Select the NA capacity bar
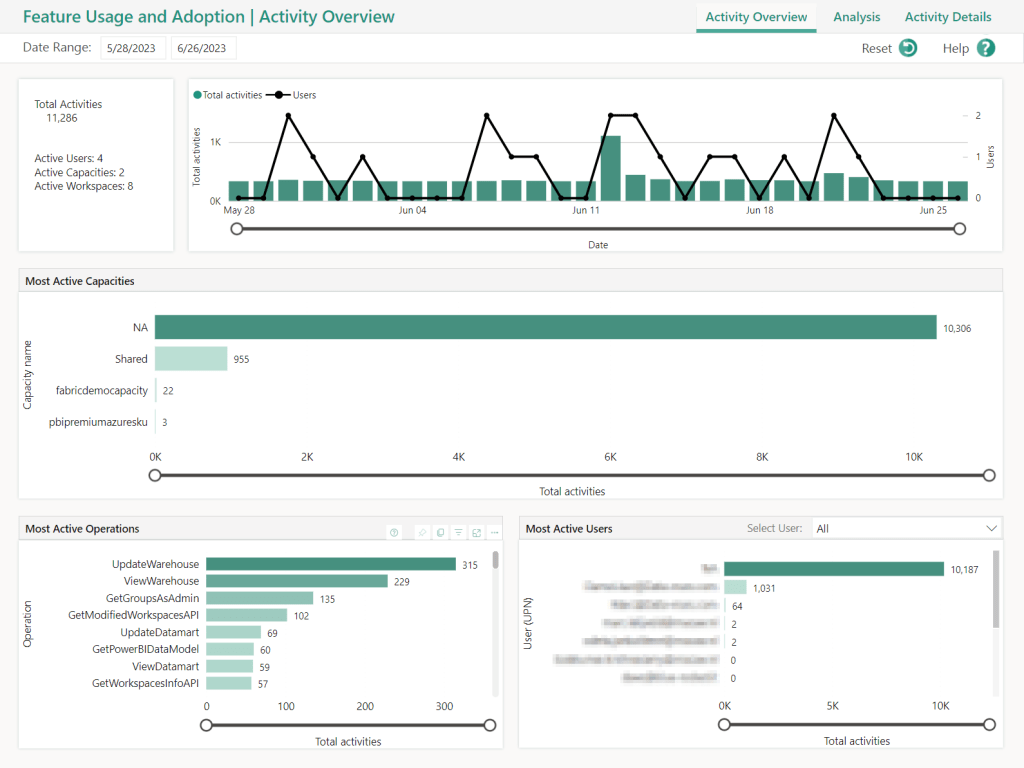 pyautogui.click(x=545, y=328)
